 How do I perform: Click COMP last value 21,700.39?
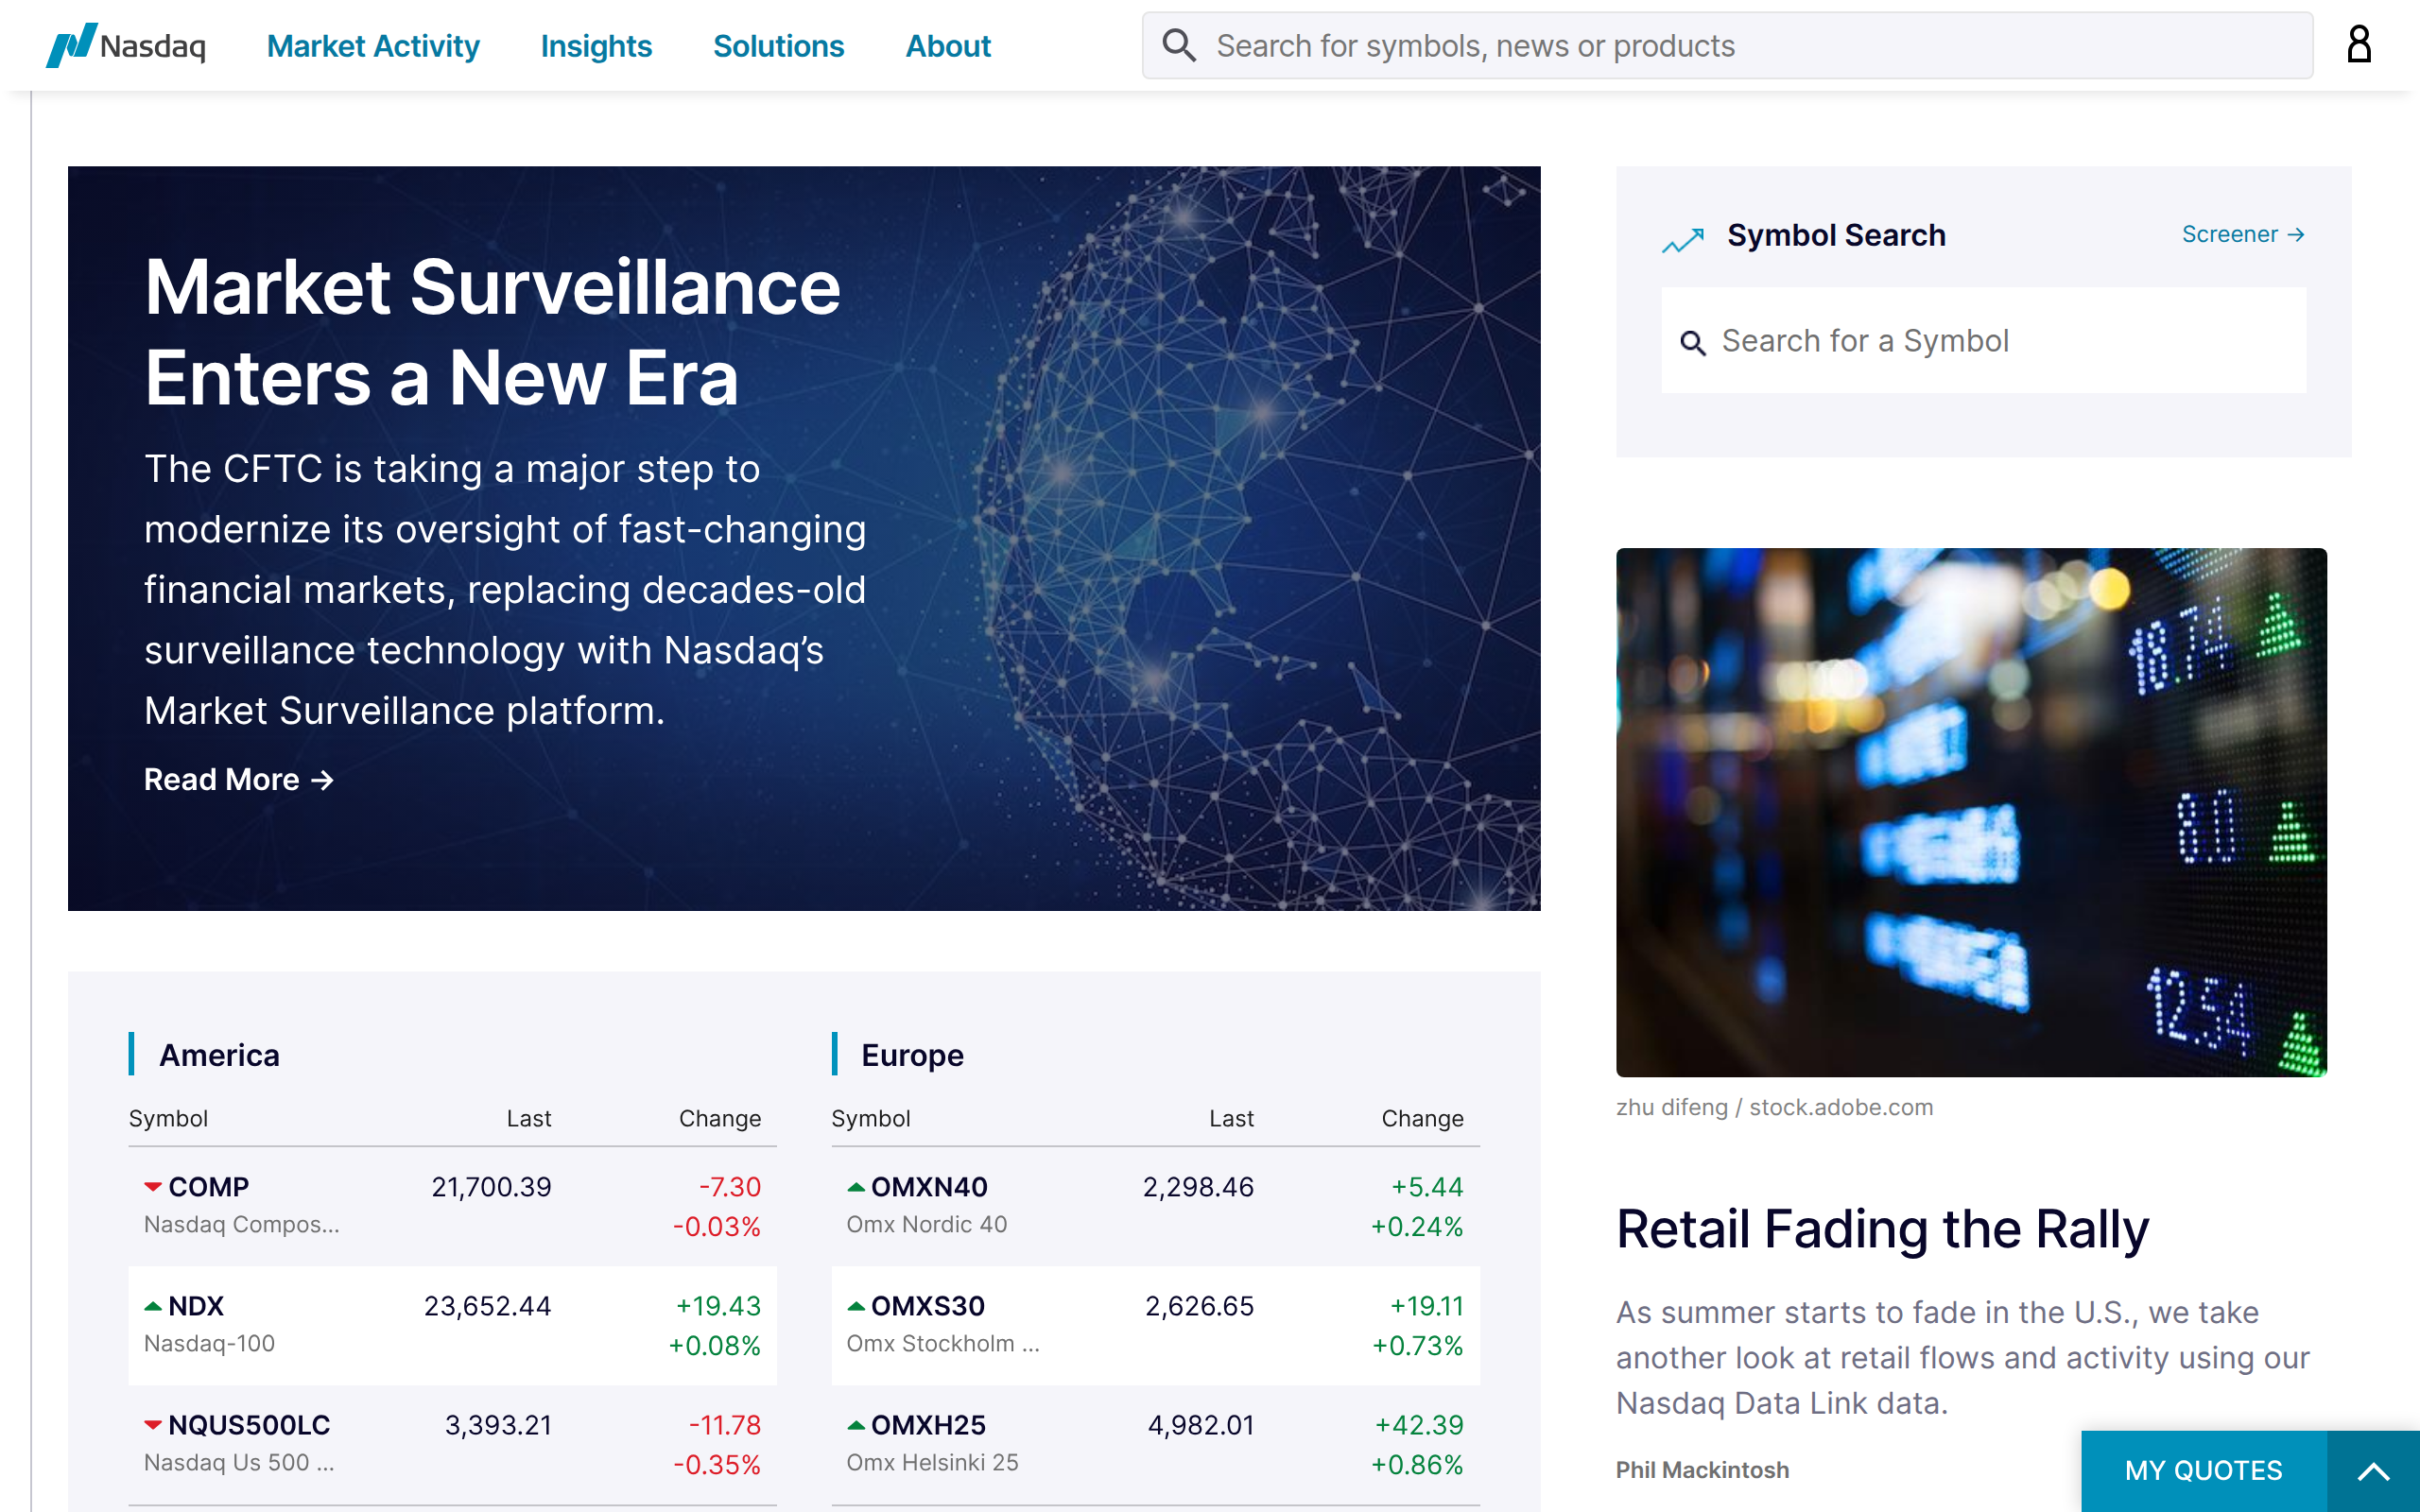[x=491, y=1187]
